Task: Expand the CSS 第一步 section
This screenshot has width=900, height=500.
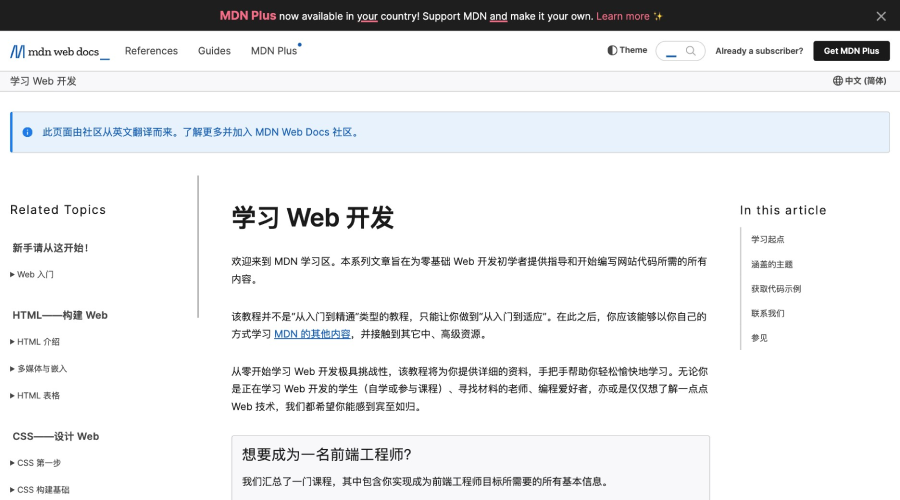Action: coord(36,463)
